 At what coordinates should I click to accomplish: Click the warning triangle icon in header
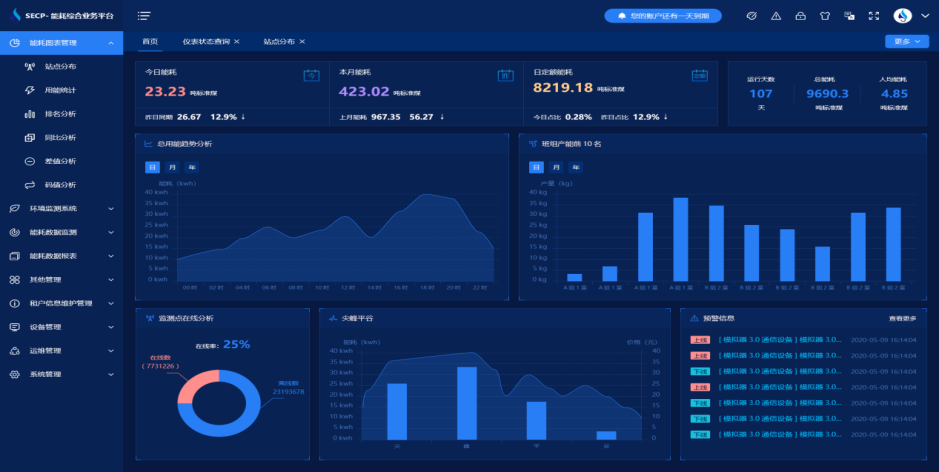[776, 16]
